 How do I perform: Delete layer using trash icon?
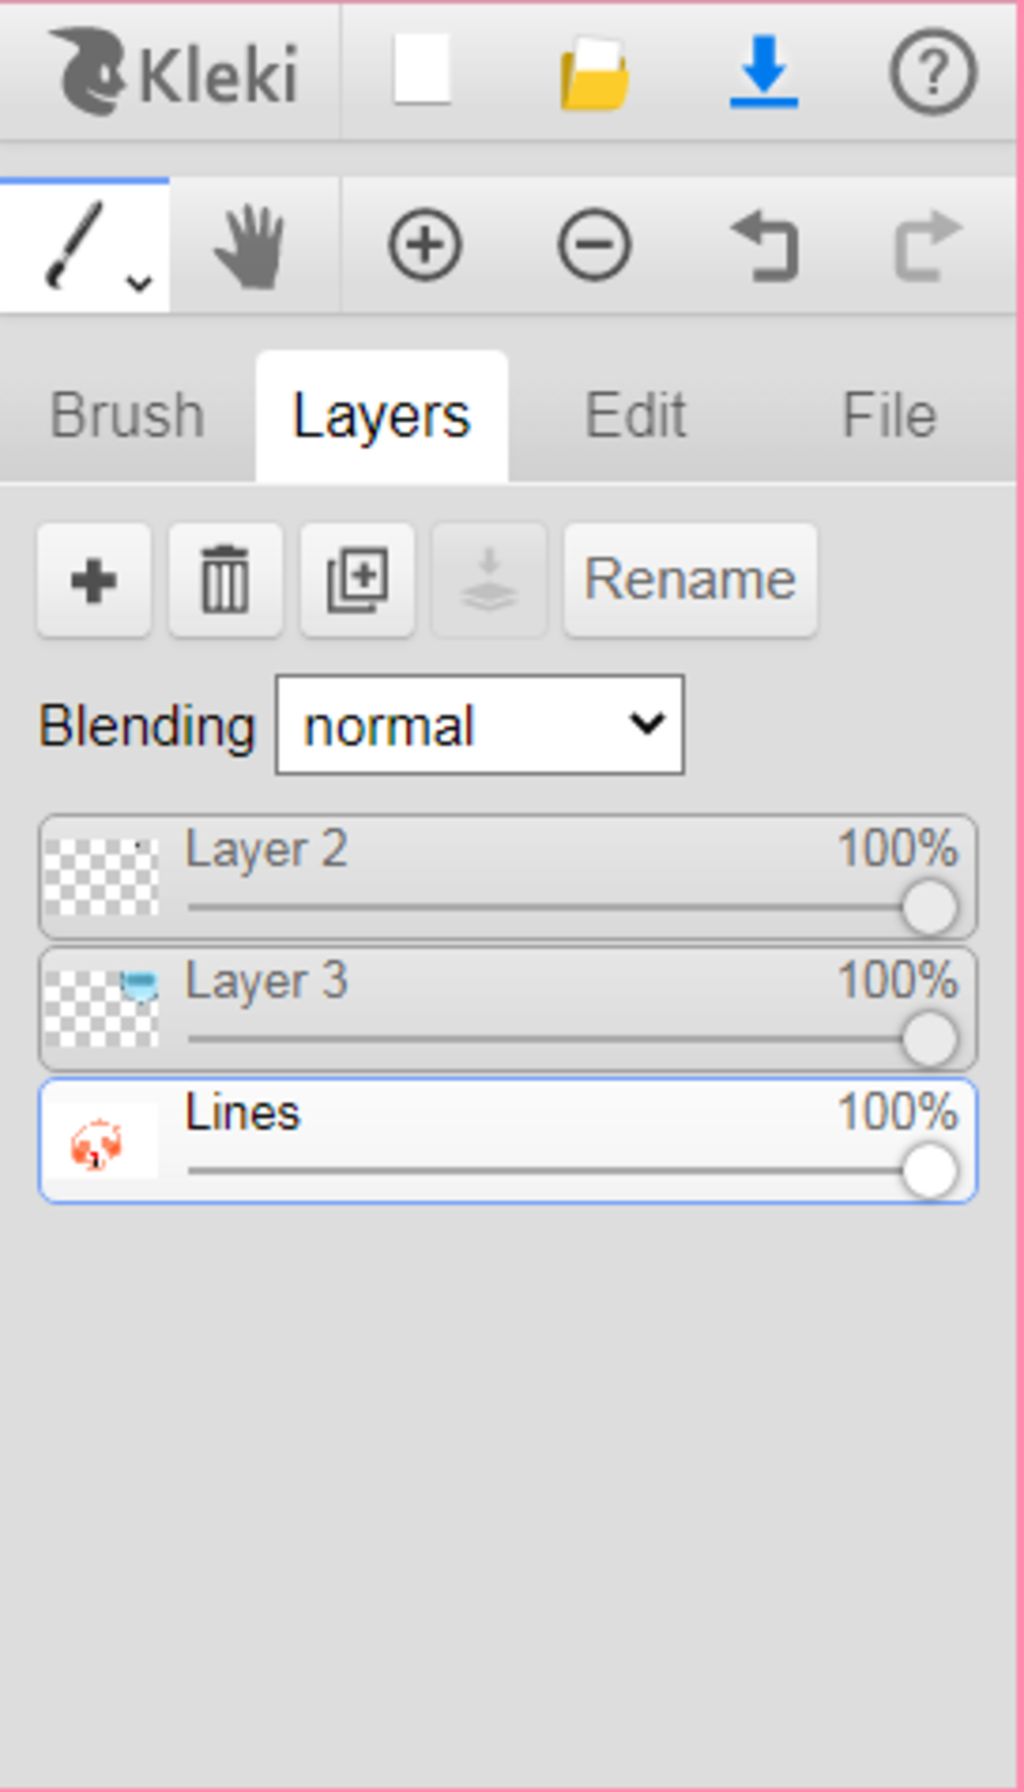tap(225, 580)
